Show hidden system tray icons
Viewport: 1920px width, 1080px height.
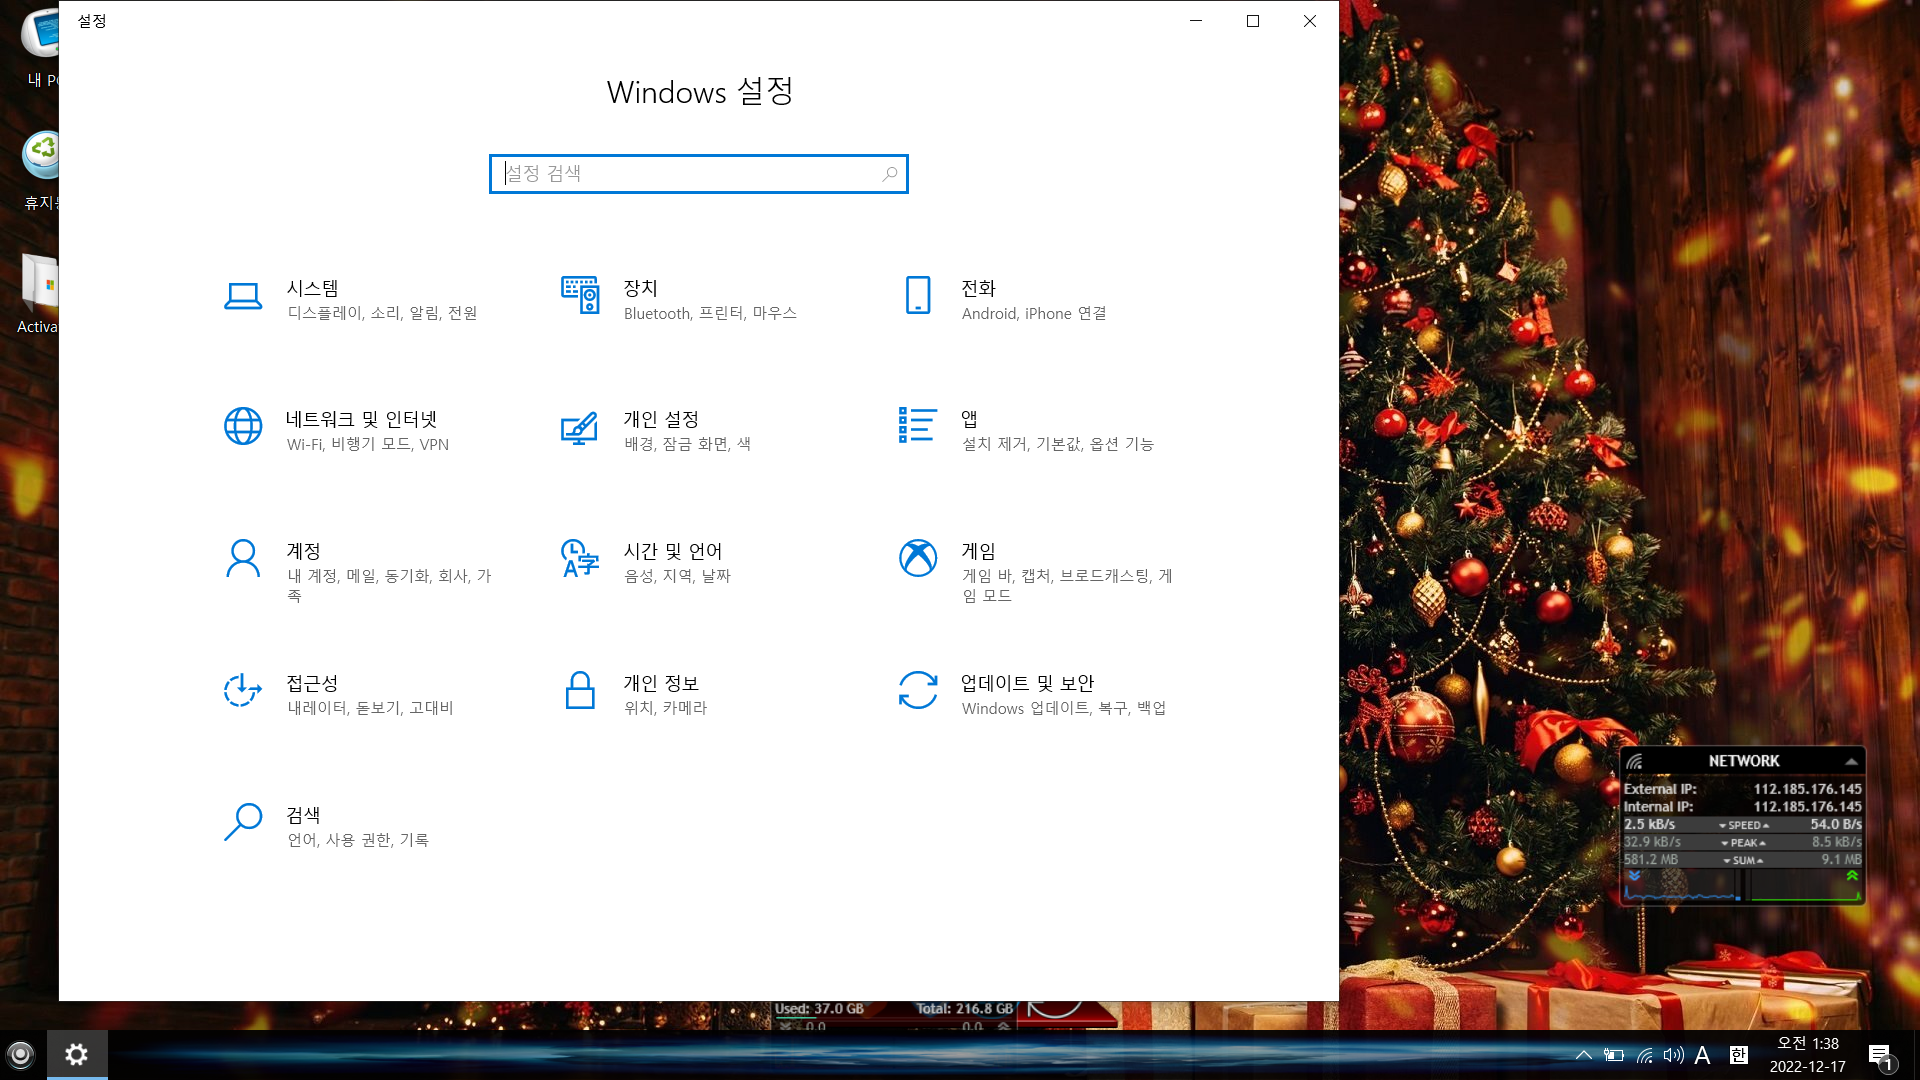pos(1584,1055)
